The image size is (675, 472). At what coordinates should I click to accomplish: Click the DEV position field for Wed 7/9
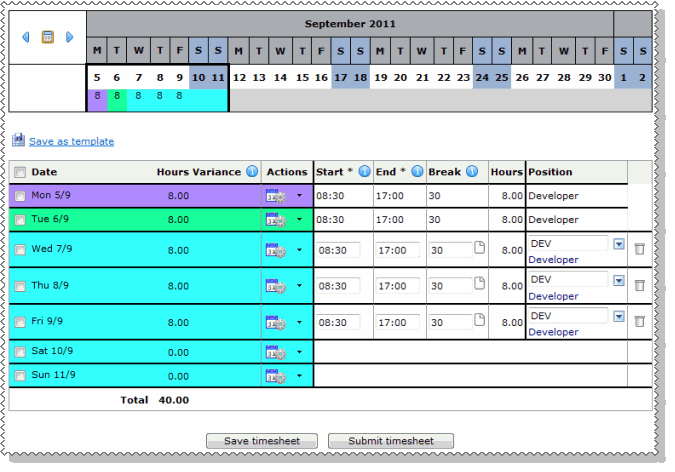point(569,244)
